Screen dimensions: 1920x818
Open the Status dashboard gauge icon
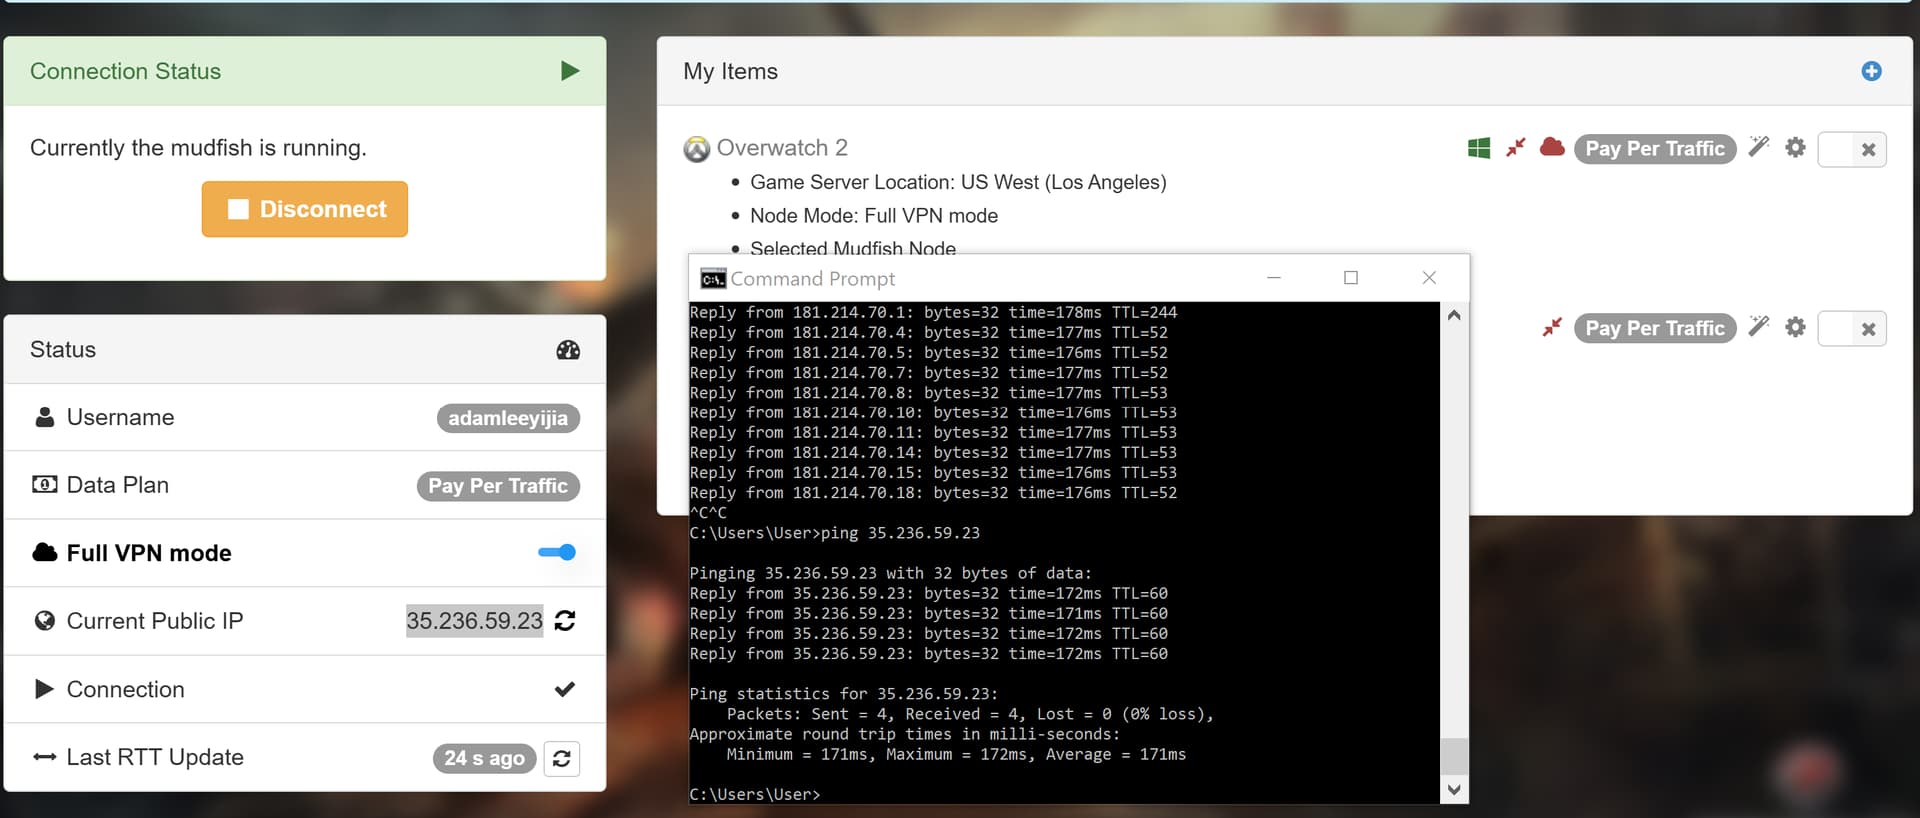point(568,350)
